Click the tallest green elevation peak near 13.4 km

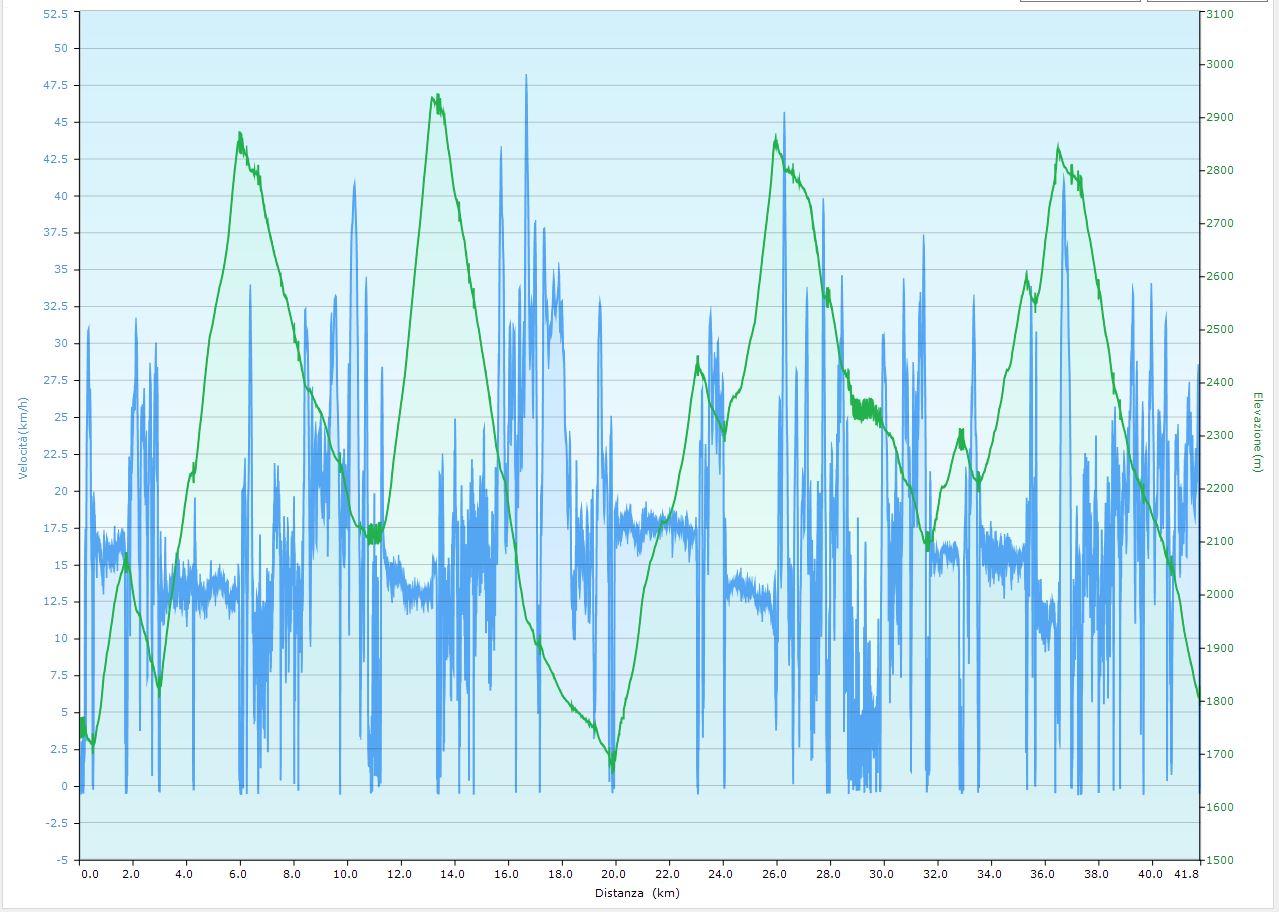point(436,97)
